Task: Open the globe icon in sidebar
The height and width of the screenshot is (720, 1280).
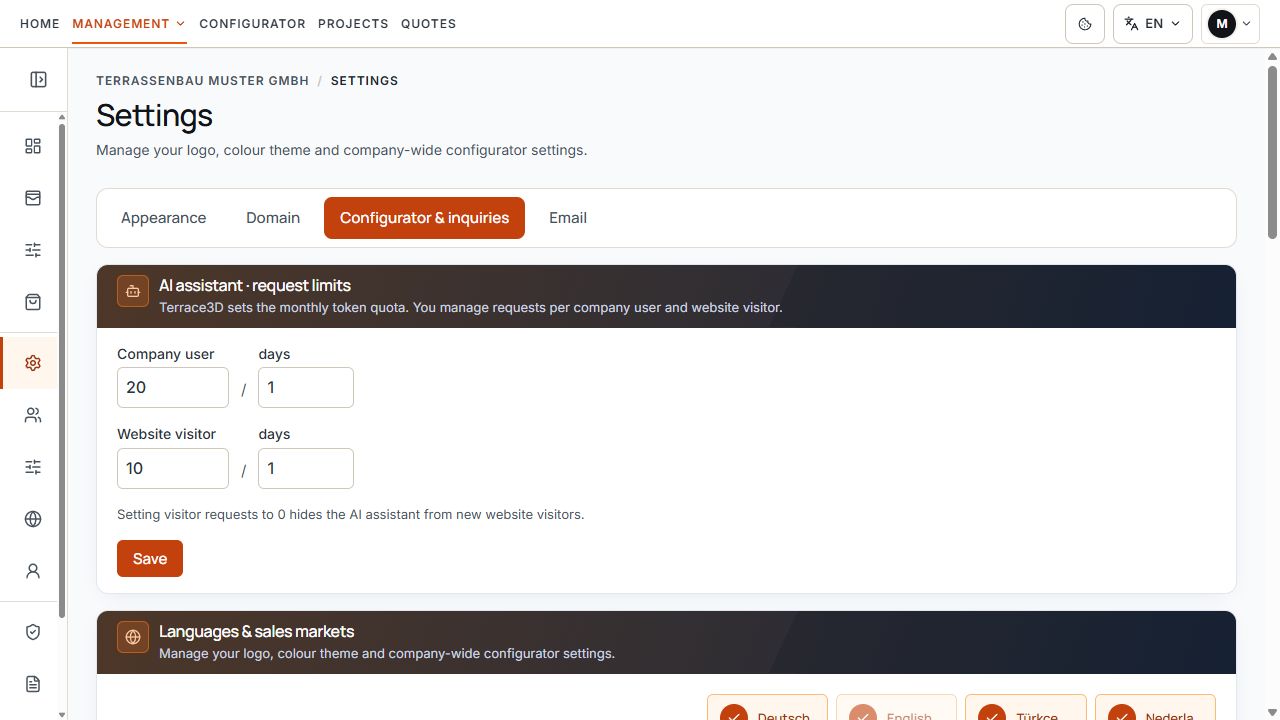Action: [33, 519]
